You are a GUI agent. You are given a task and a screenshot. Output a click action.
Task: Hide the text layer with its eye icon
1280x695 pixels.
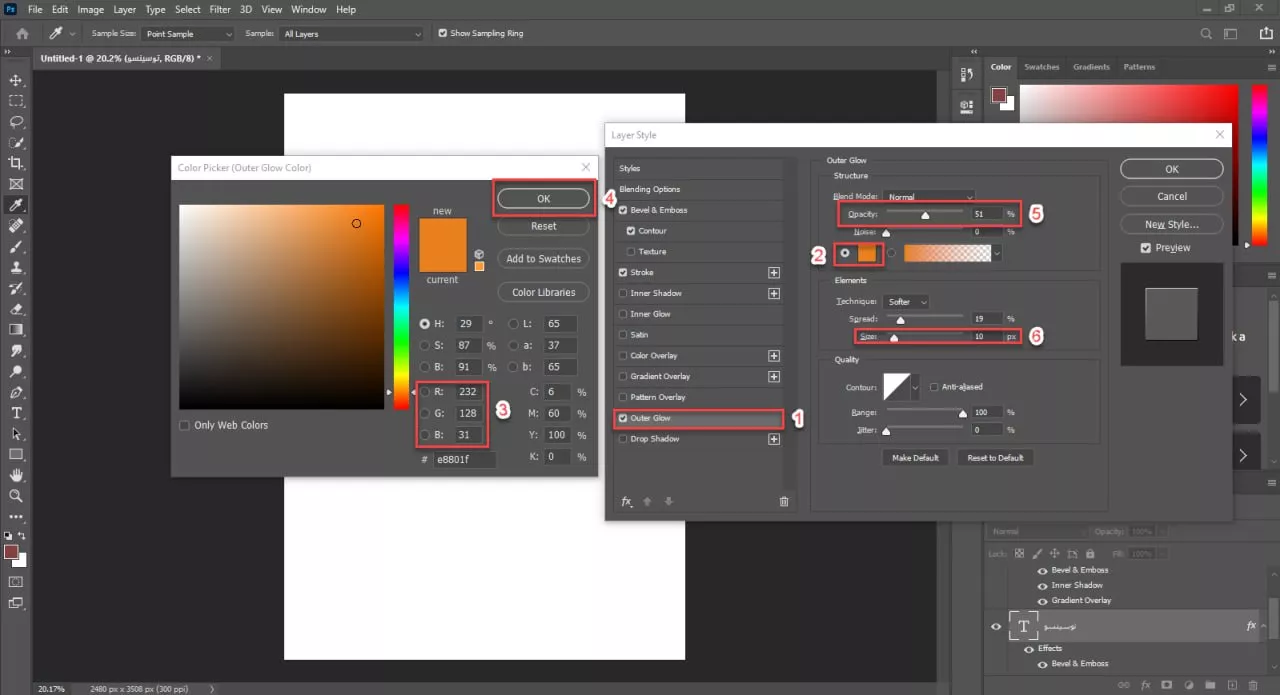[996, 626]
